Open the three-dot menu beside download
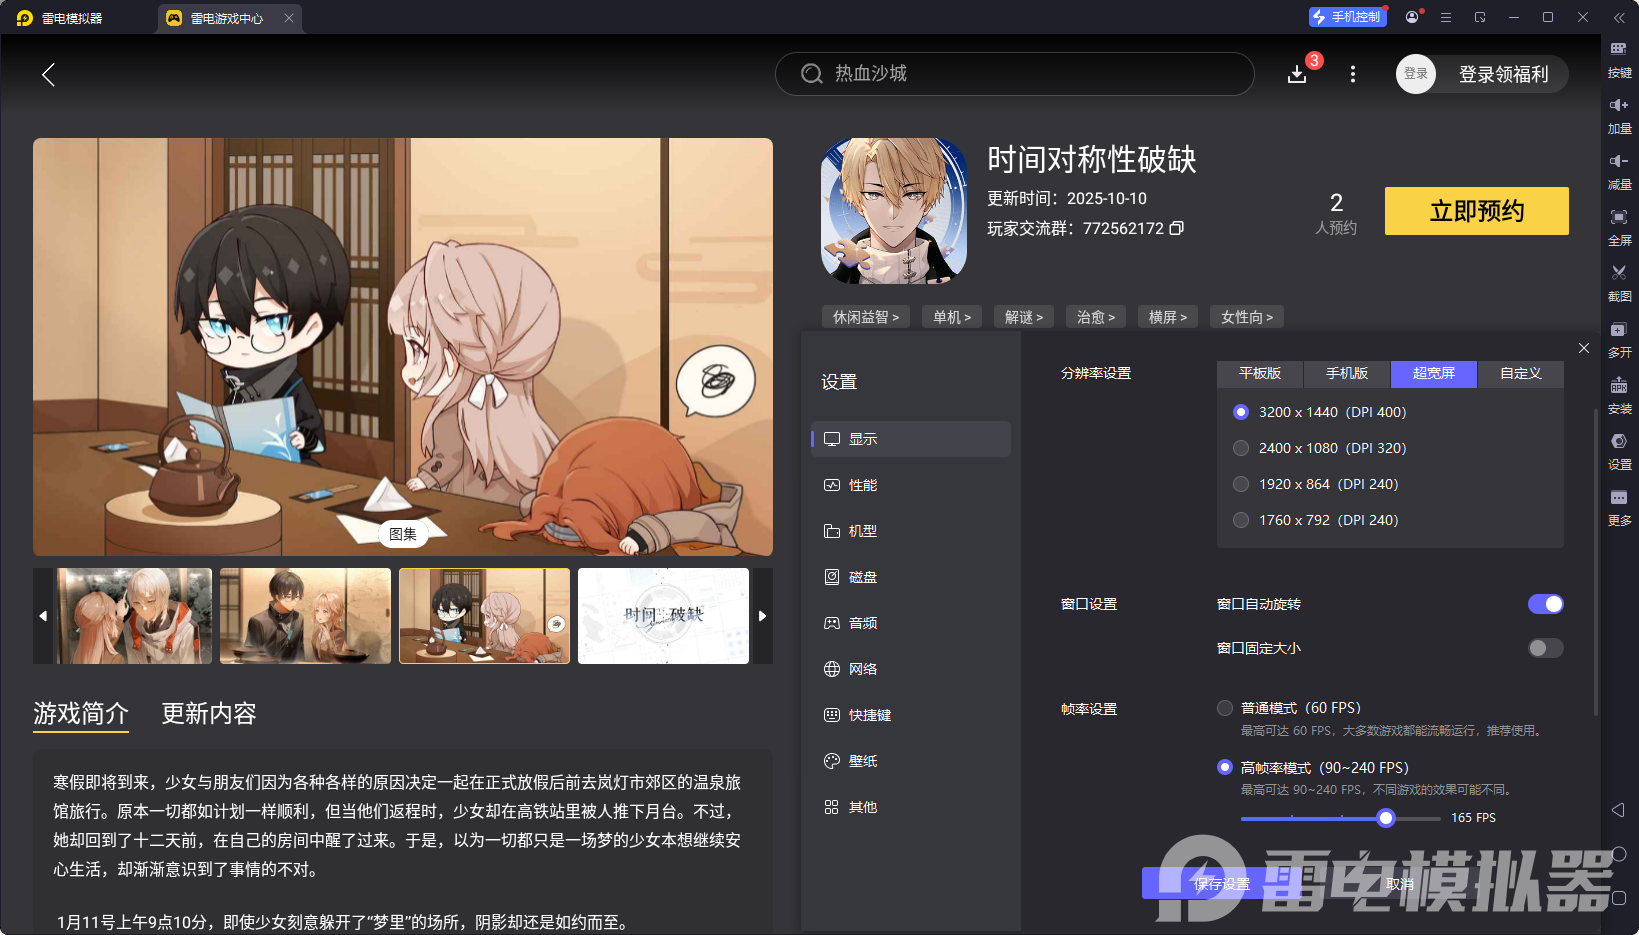Viewport: 1639px width, 935px height. click(1352, 74)
